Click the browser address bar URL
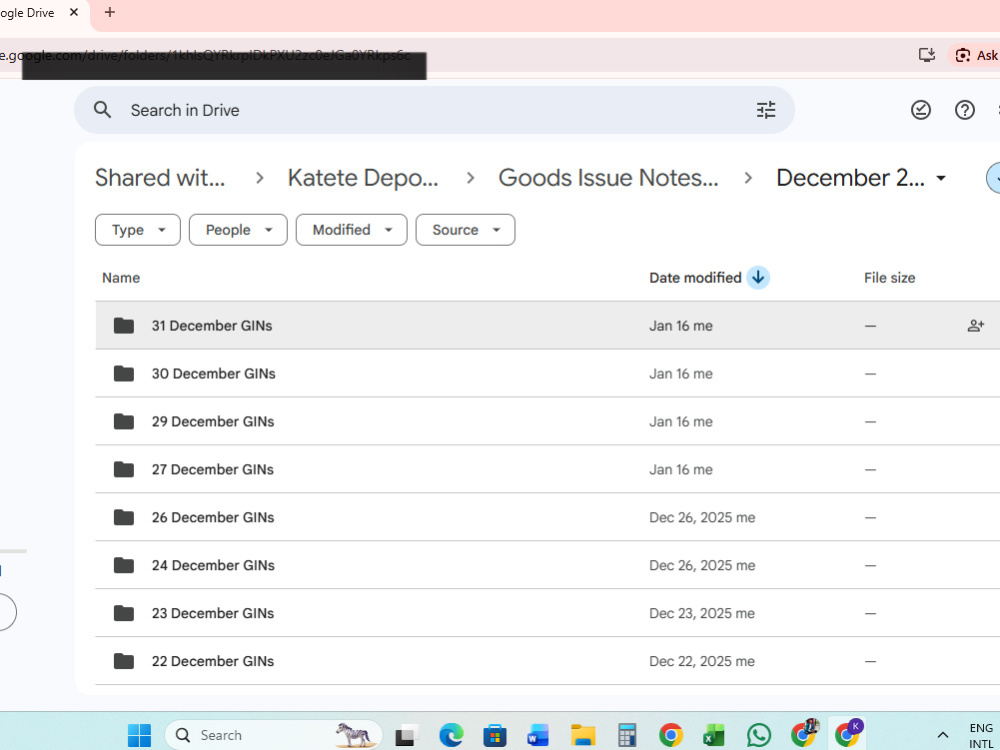The width and height of the screenshot is (1000, 750). click(205, 55)
